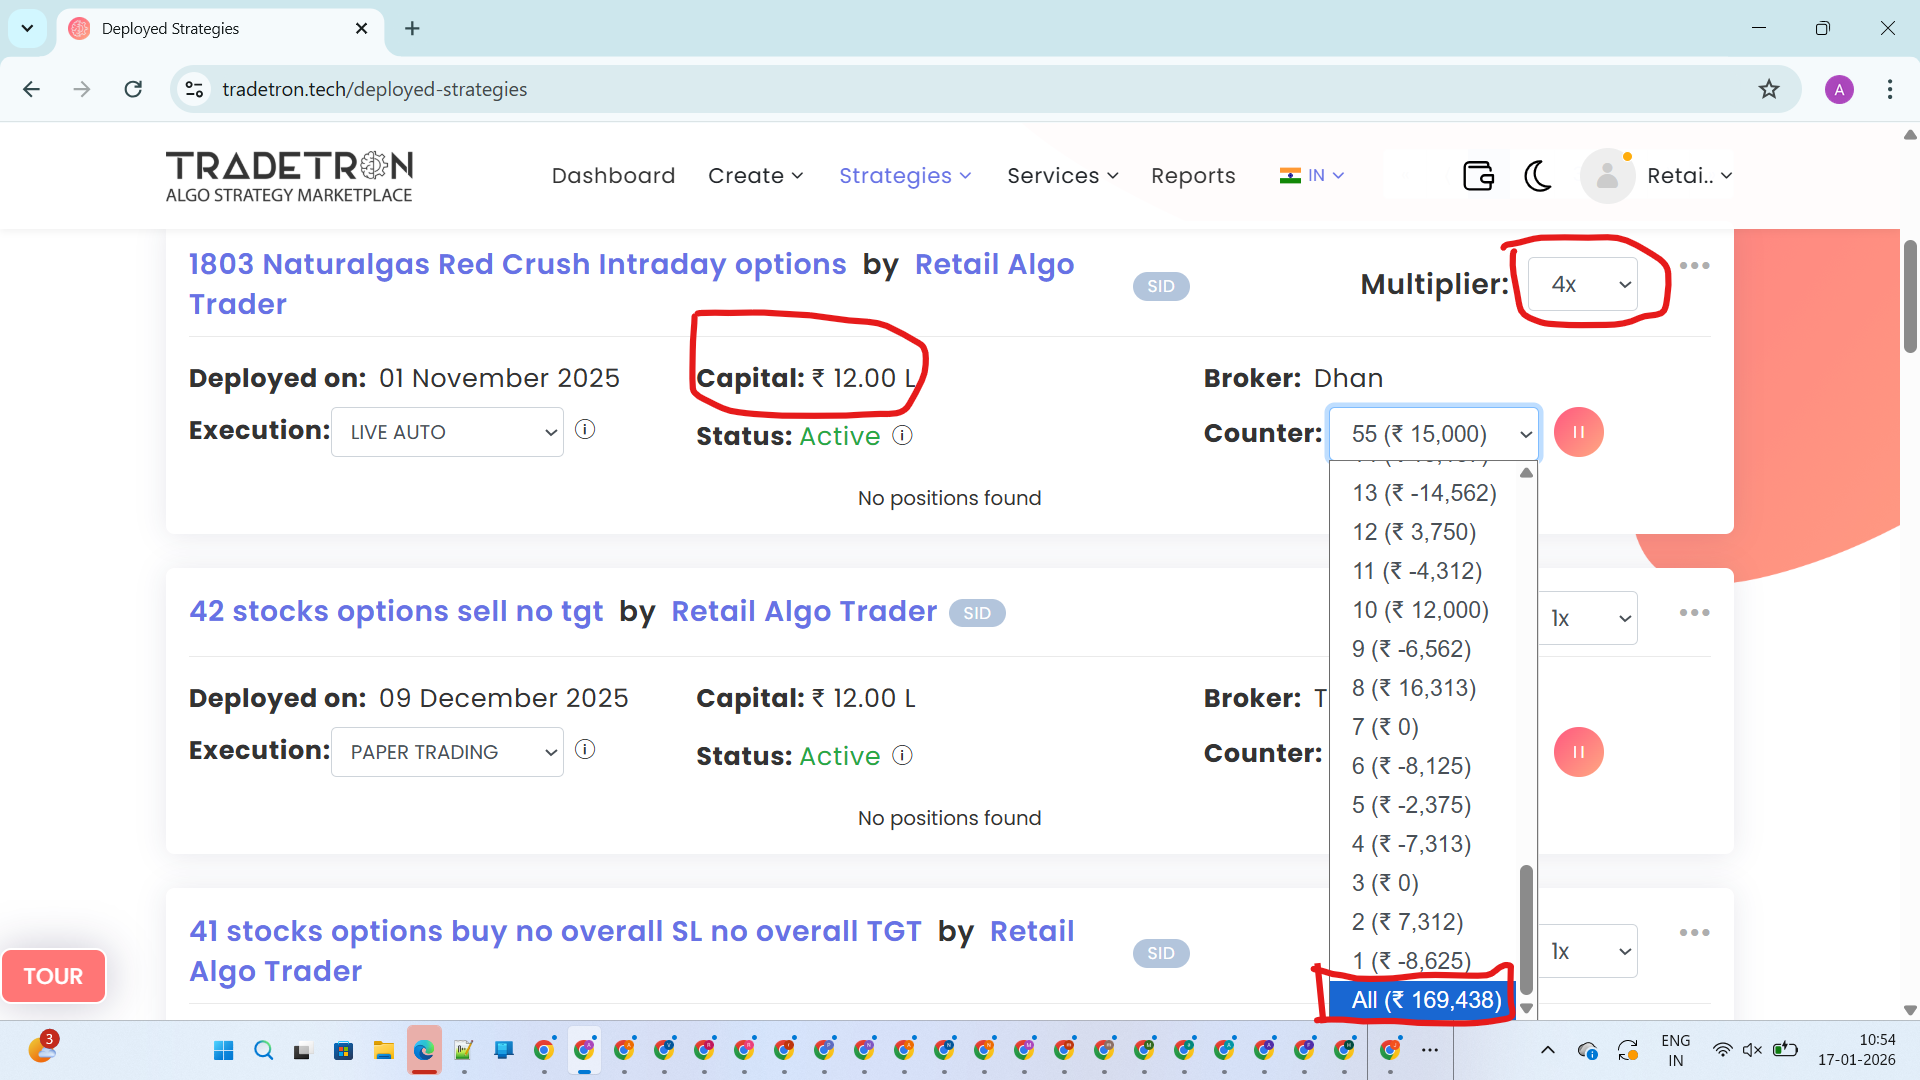Image resolution: width=1920 pixels, height=1080 pixels.
Task: Click the TOUR button
Action: 53,975
